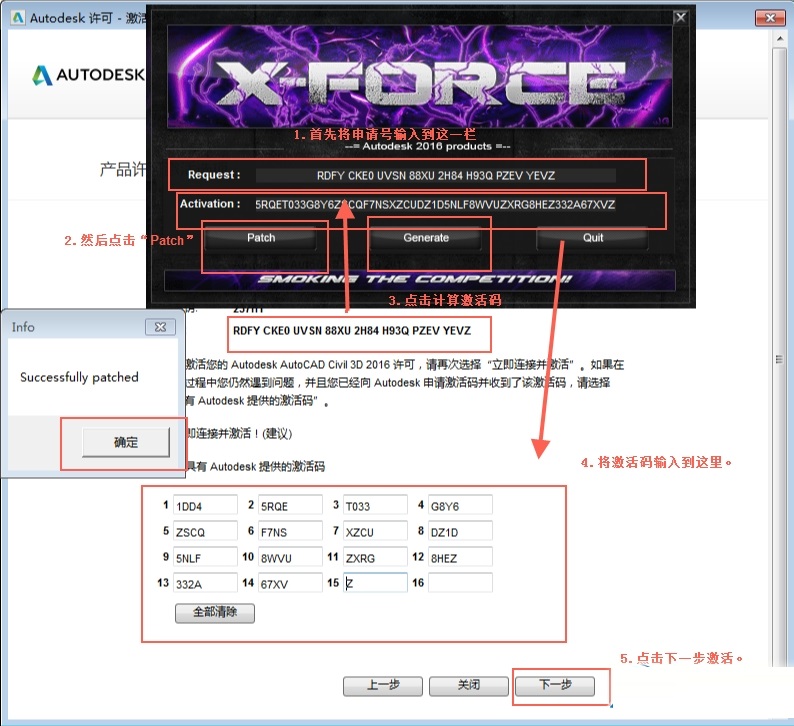Click activation field 12 containing 8HEZ
This screenshot has width=794, height=726.
(x=460, y=557)
